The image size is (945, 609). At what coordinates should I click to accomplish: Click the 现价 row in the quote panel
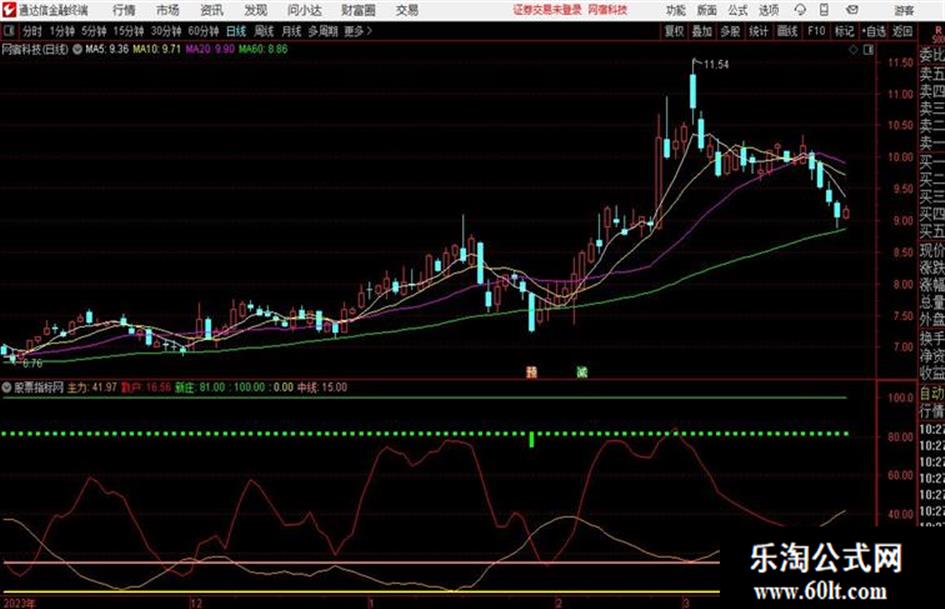(932, 250)
